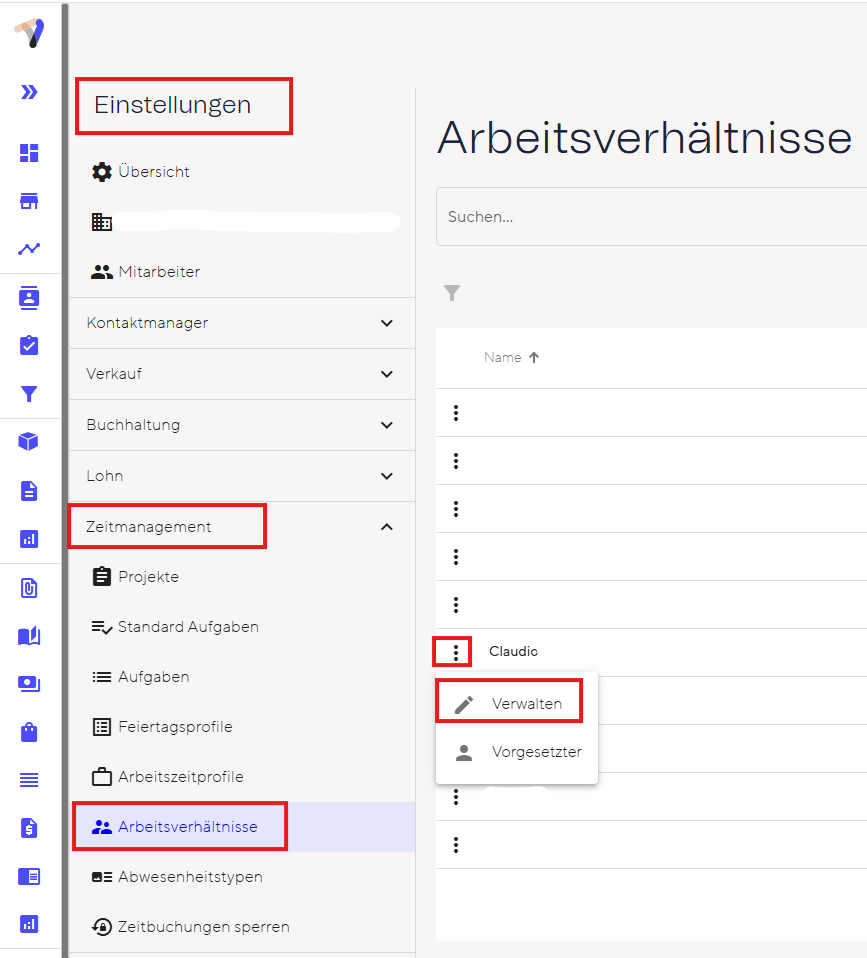Click the filter icon above the table
867x958 pixels.
452,293
